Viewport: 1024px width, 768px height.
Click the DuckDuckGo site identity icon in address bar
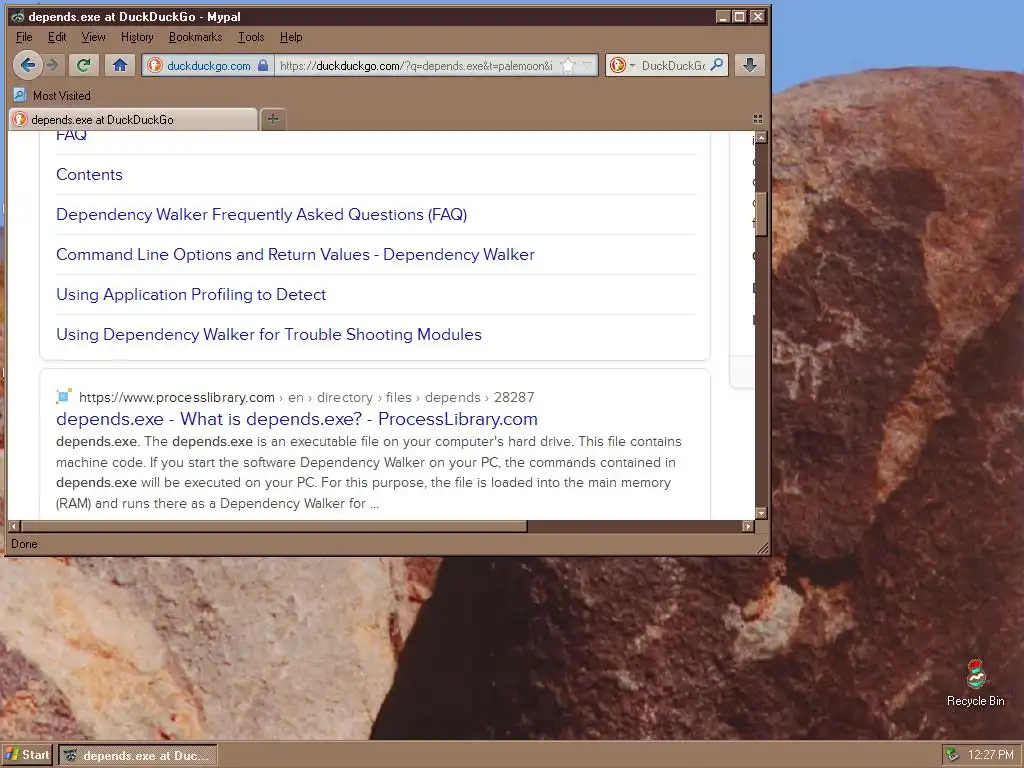tap(155, 65)
